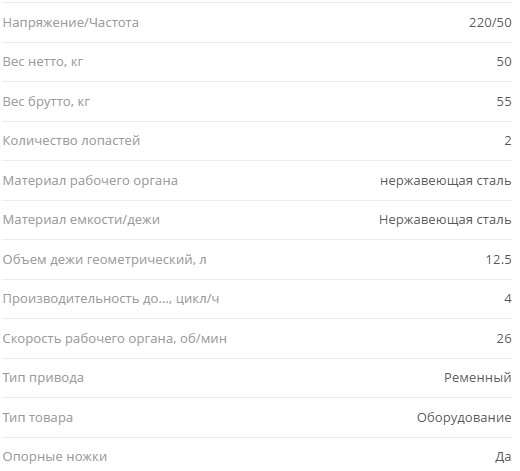
Task: Select the 'Оборудование' product type value
Action: [x=464, y=418]
